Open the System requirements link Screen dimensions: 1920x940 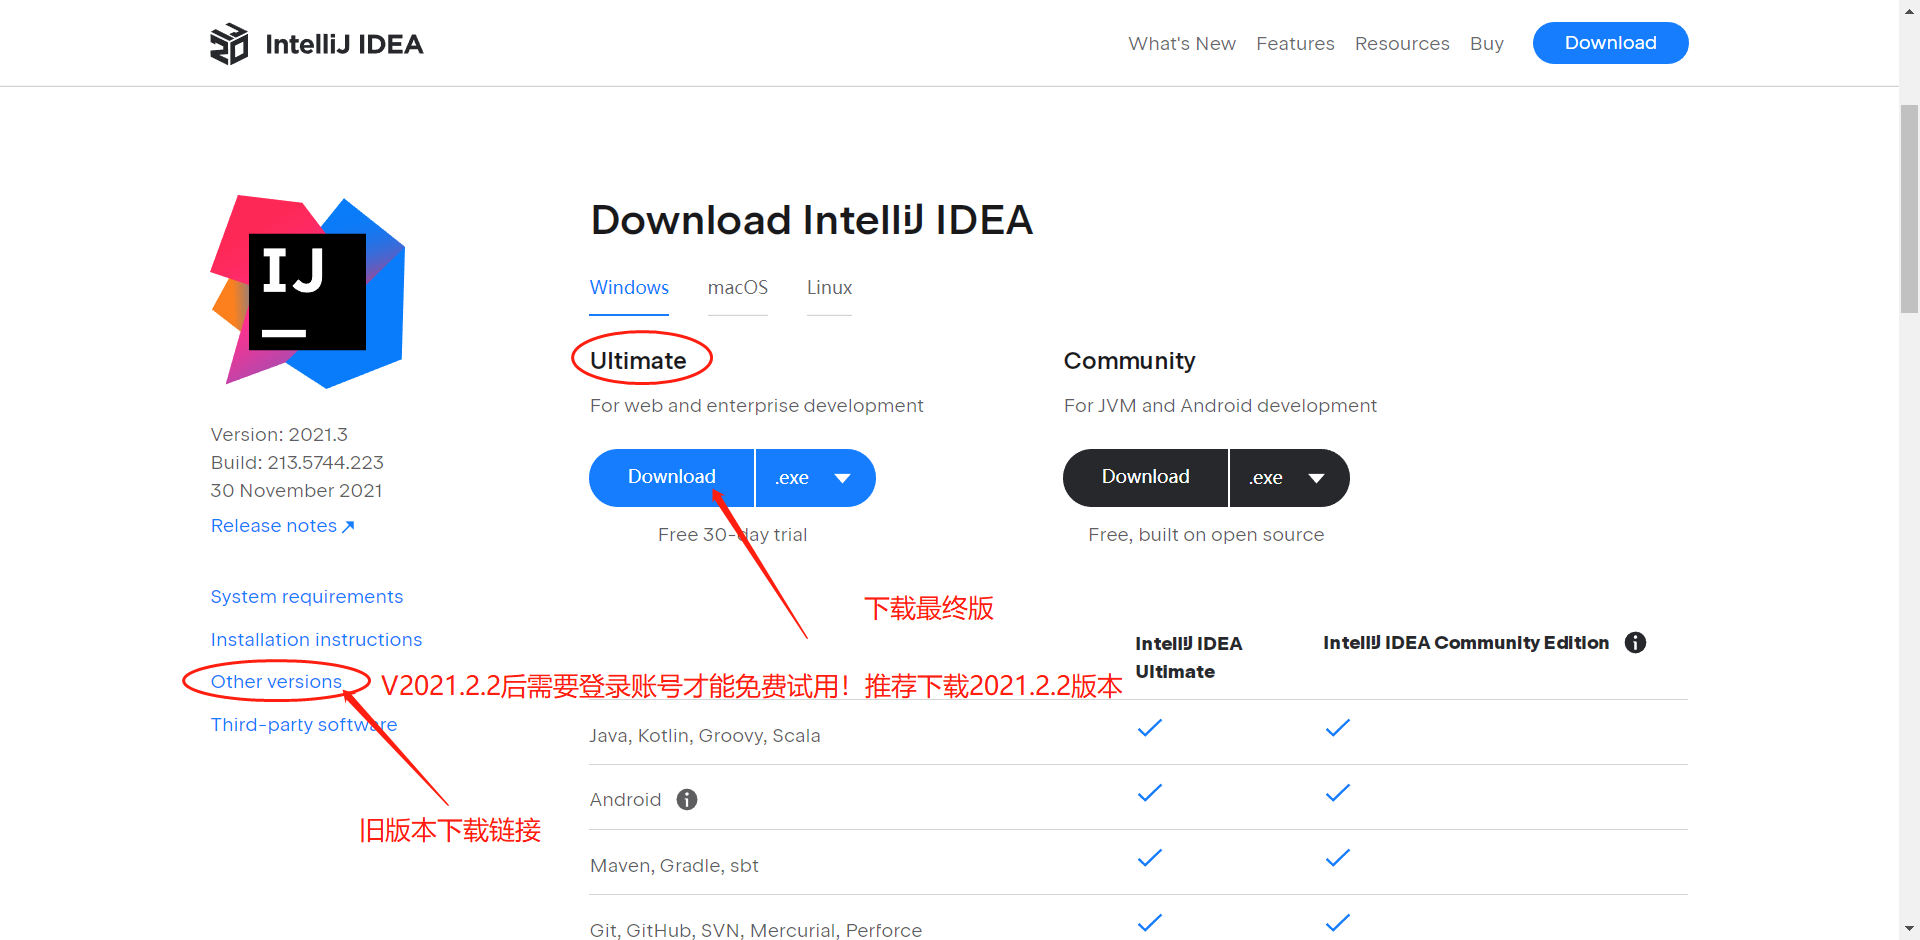(306, 596)
